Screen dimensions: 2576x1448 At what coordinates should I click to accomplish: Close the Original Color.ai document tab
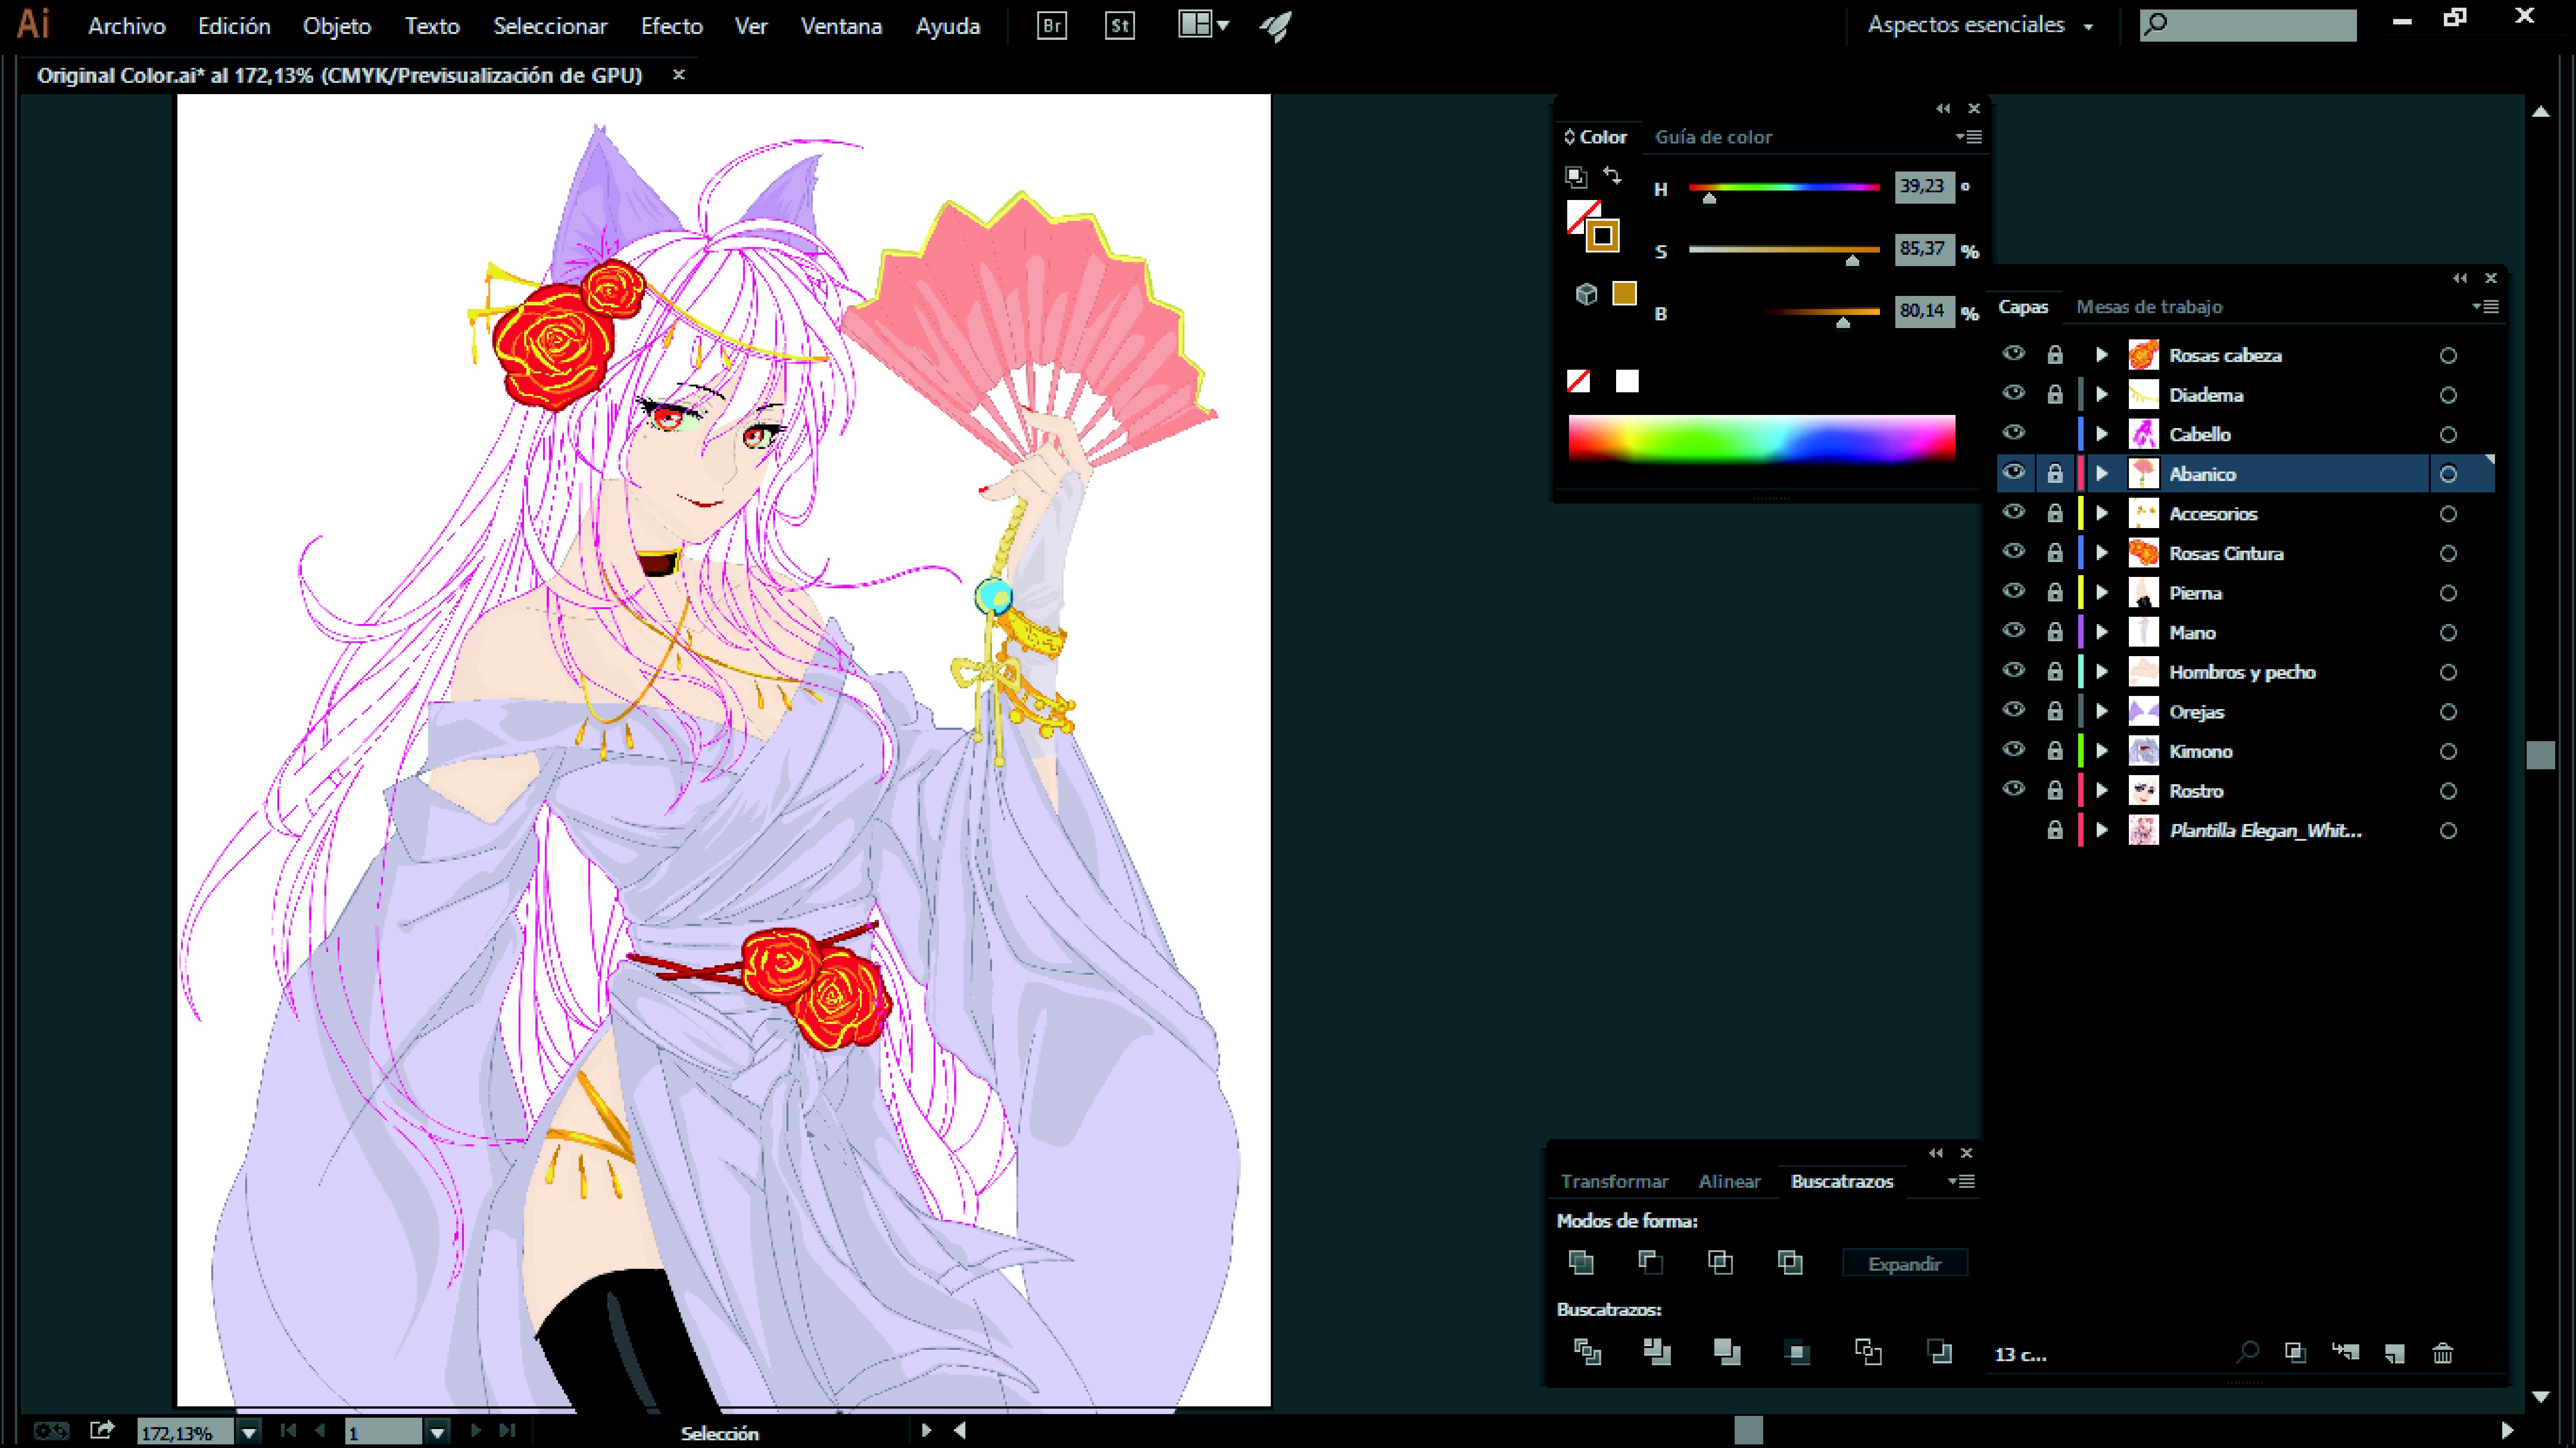point(679,75)
